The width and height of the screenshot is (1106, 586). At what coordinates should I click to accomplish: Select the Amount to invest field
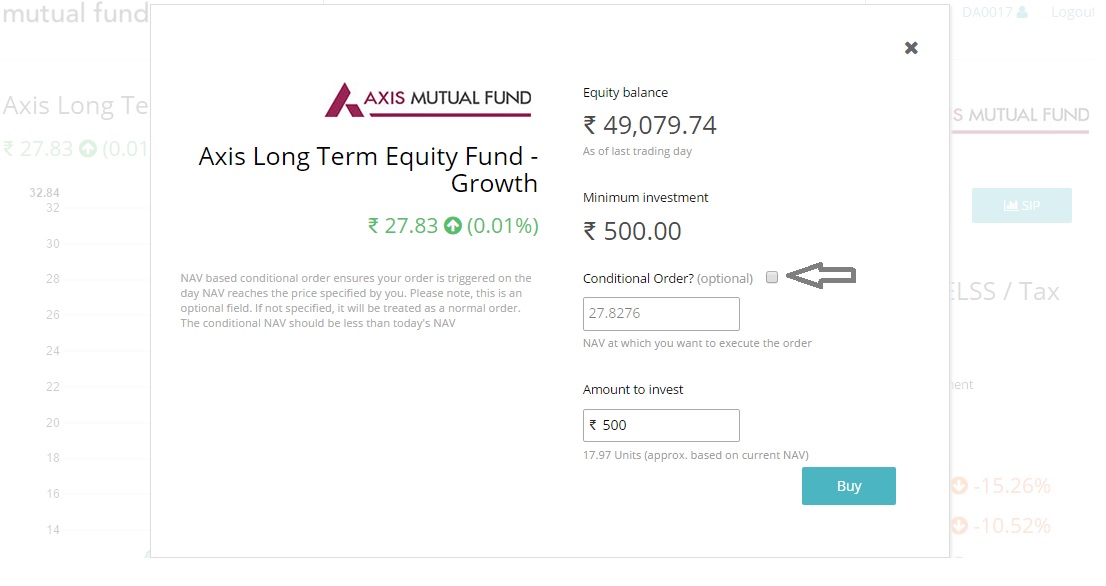[661, 425]
